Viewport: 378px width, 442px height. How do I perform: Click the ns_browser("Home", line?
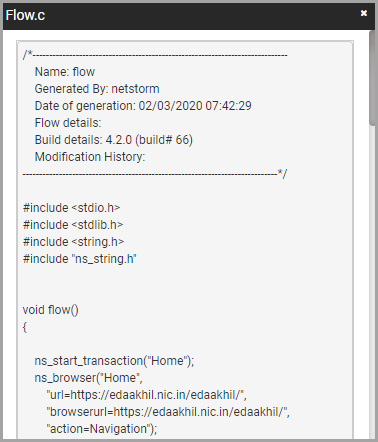[89, 378]
